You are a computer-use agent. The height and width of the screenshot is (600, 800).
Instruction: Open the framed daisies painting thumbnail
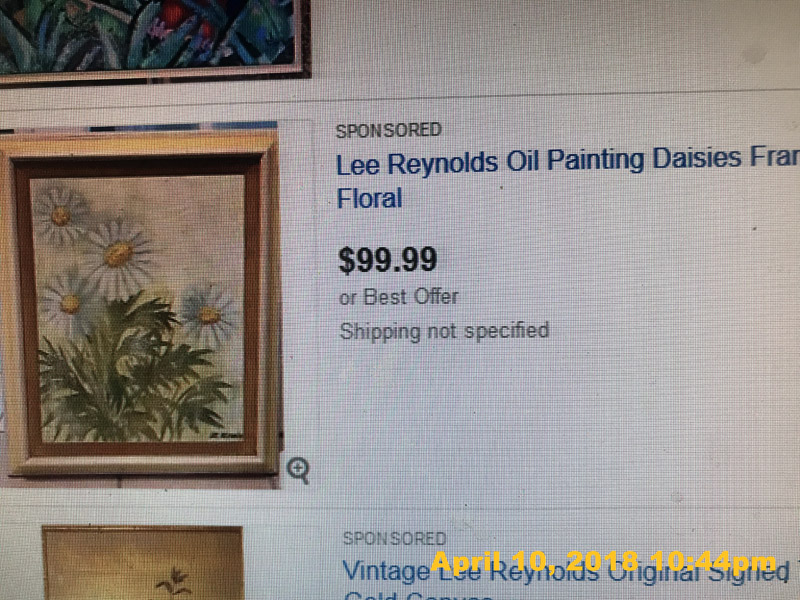click(x=141, y=305)
